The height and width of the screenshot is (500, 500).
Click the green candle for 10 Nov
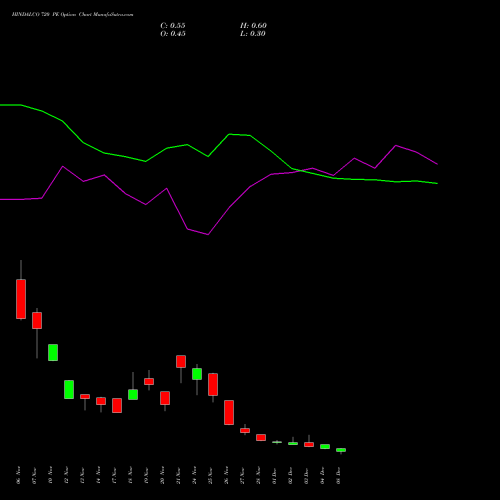[53, 352]
